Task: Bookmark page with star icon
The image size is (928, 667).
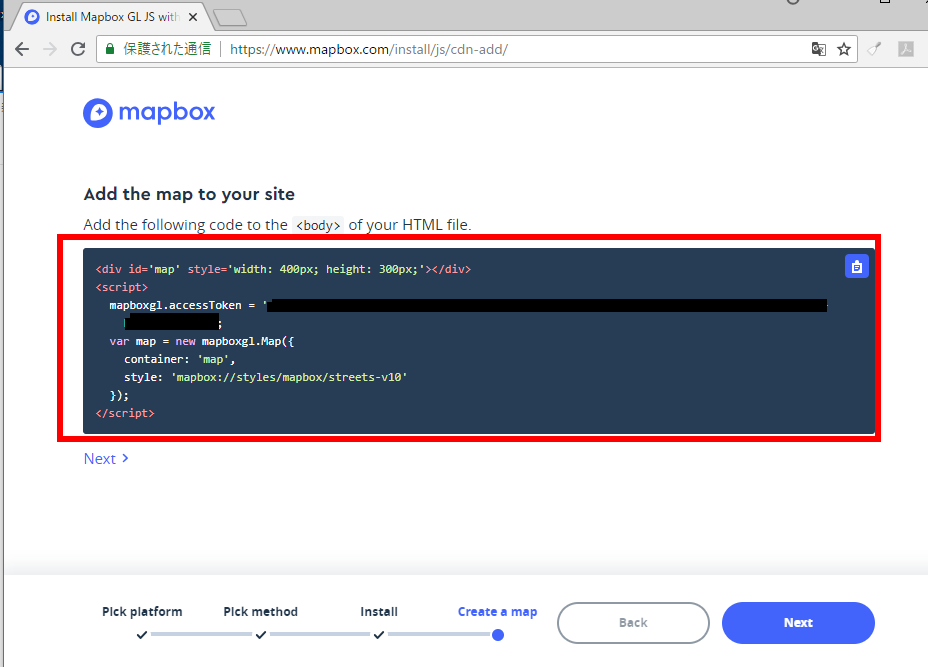Action: 844,49
